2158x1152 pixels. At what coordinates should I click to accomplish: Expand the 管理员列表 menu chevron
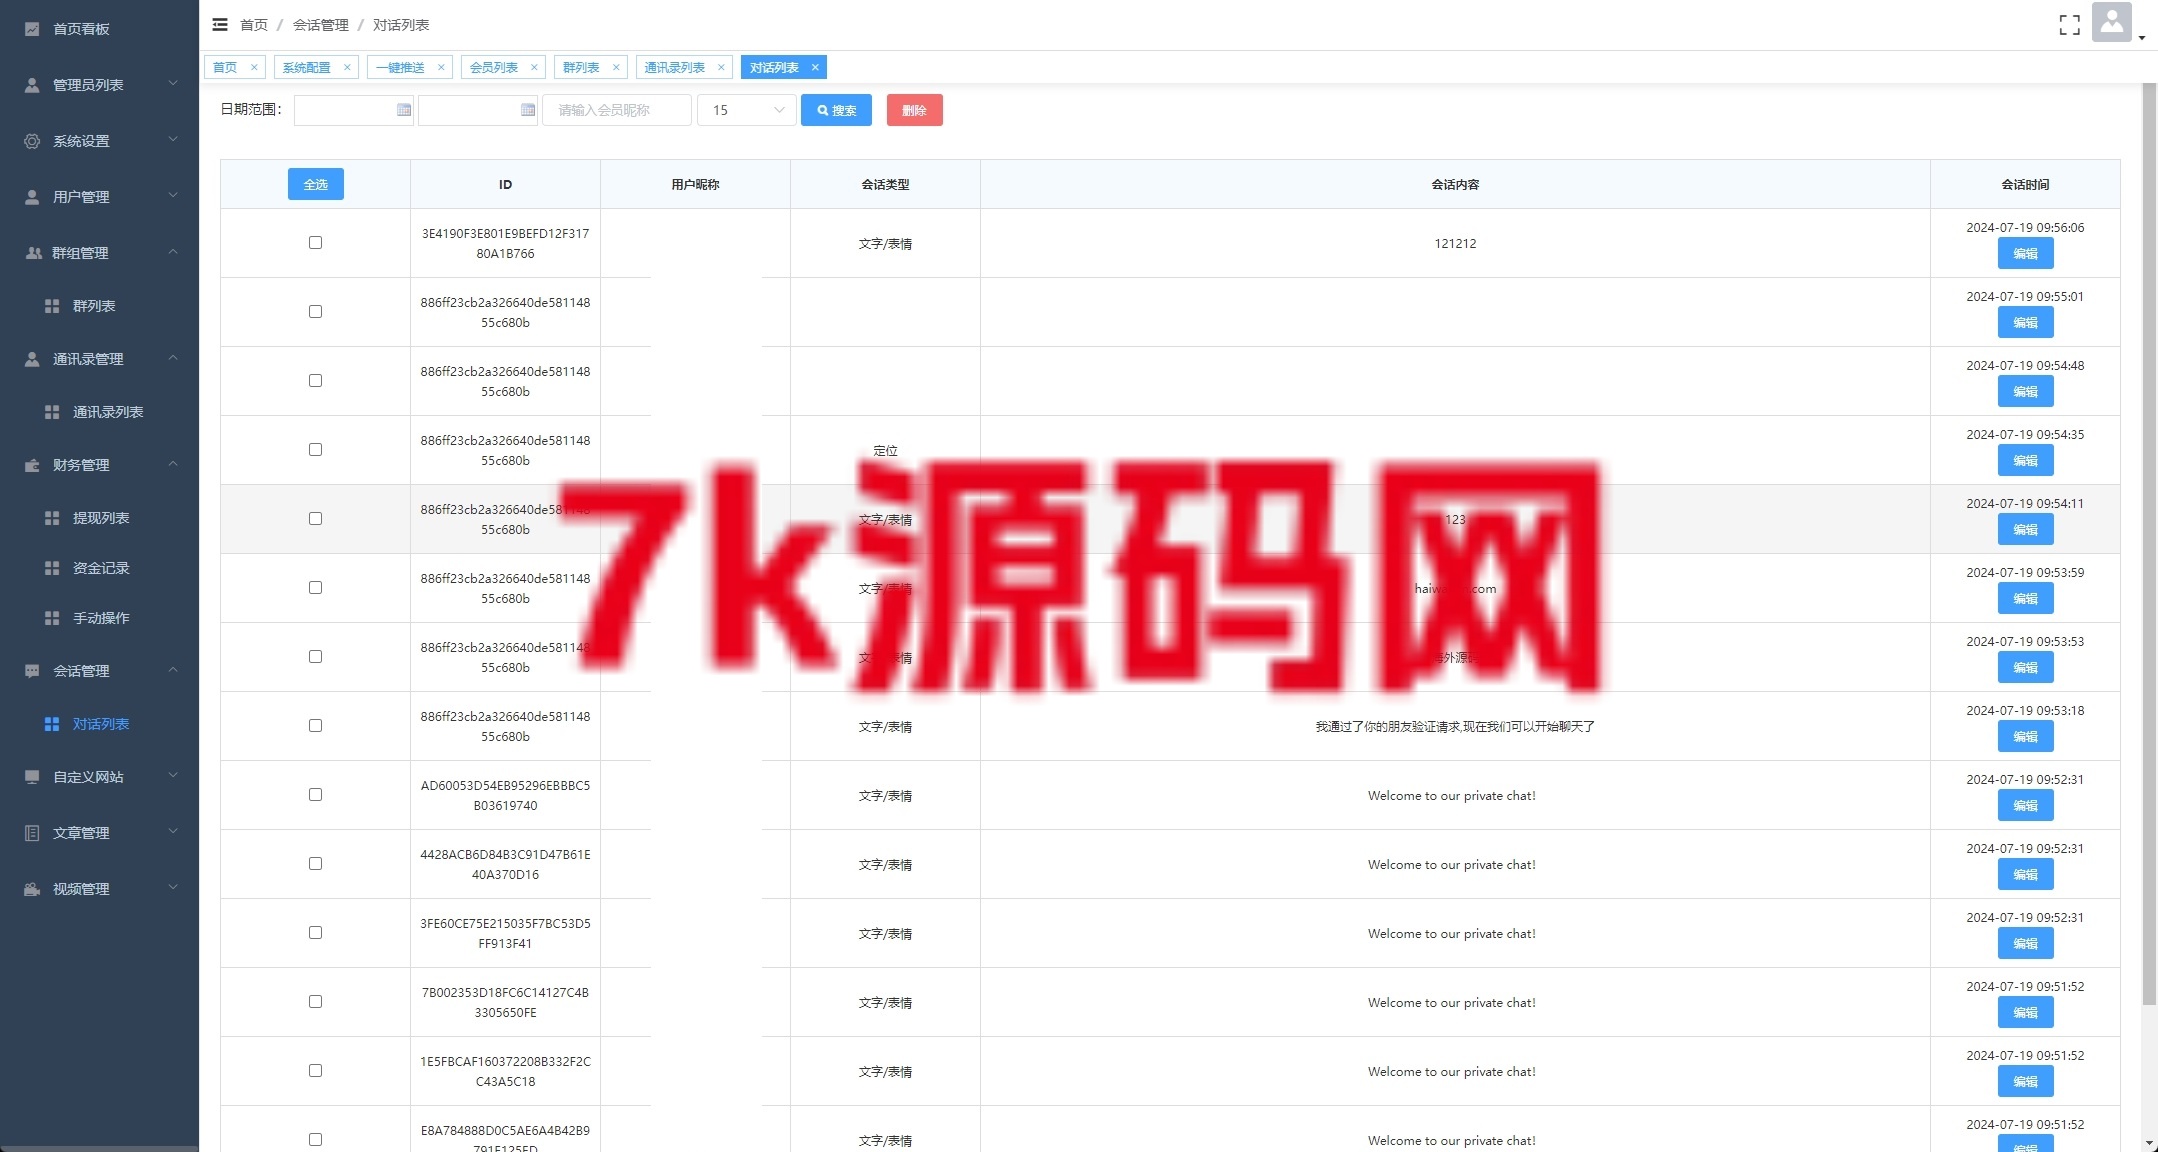pyautogui.click(x=173, y=84)
